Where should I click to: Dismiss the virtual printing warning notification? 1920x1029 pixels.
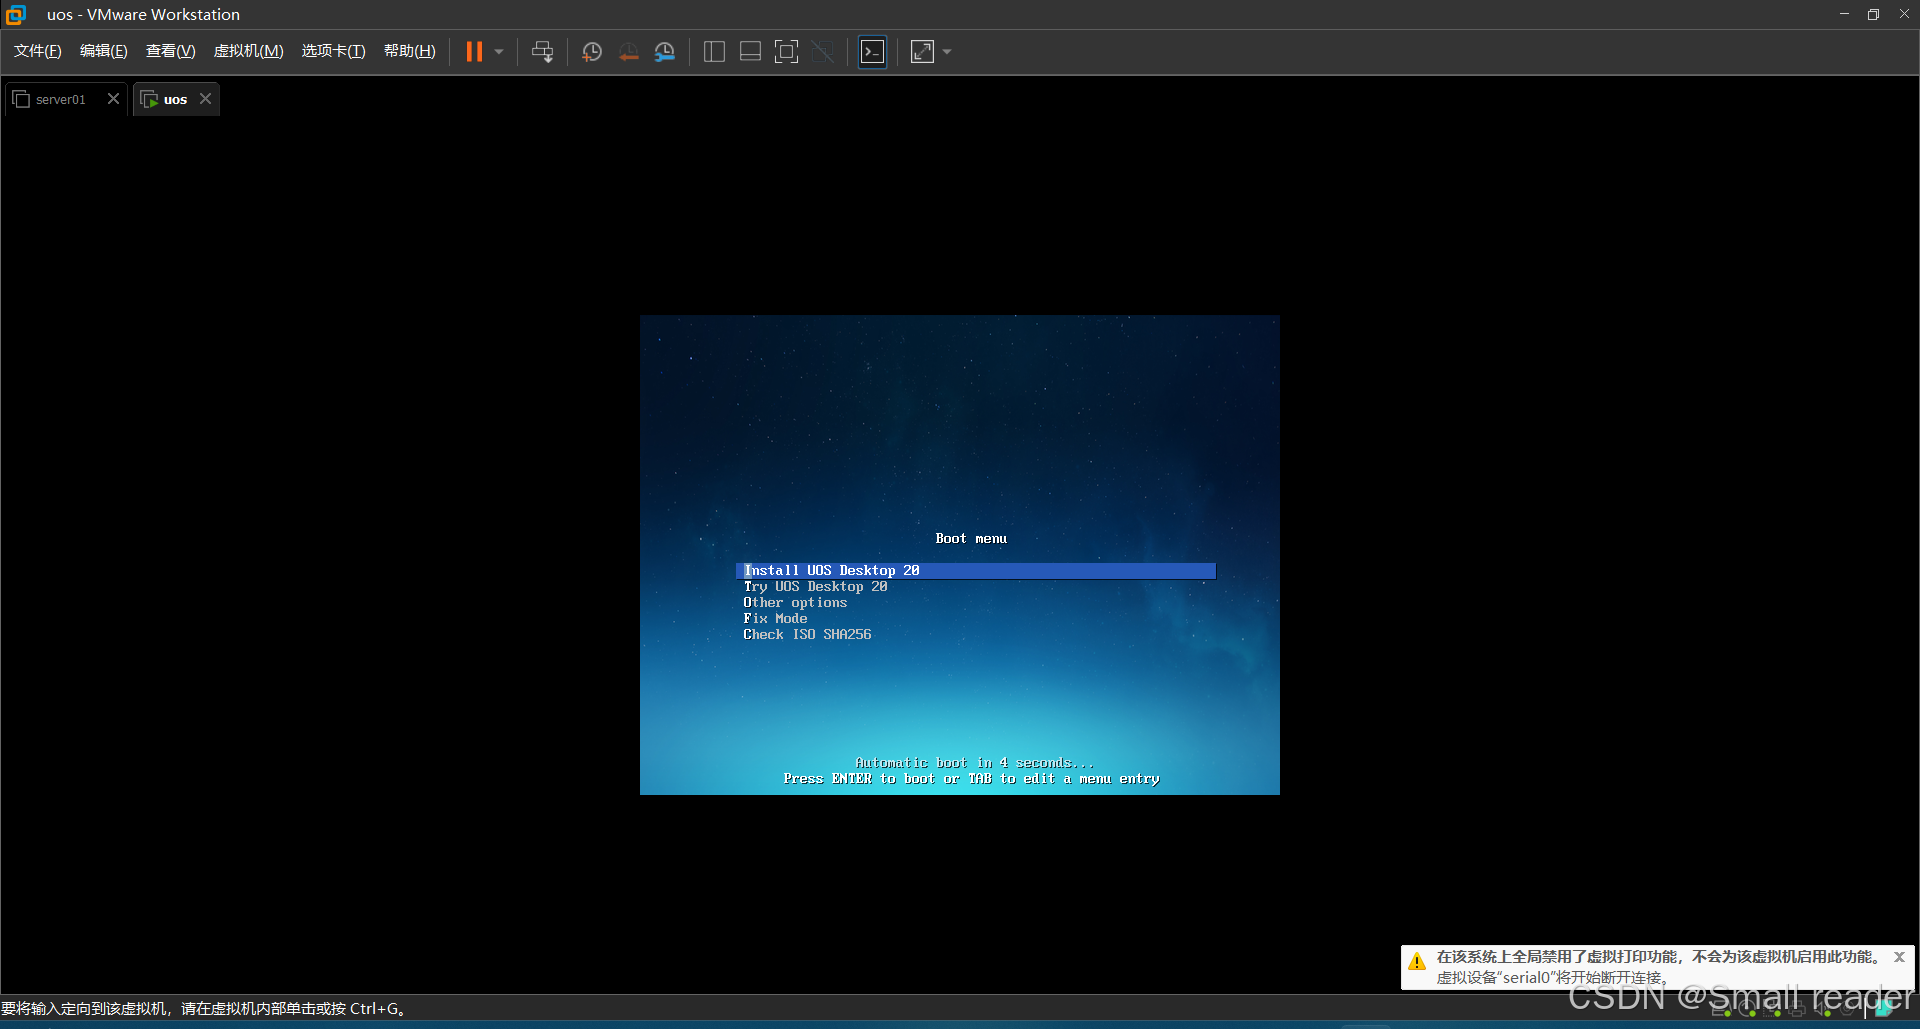coord(1899,957)
